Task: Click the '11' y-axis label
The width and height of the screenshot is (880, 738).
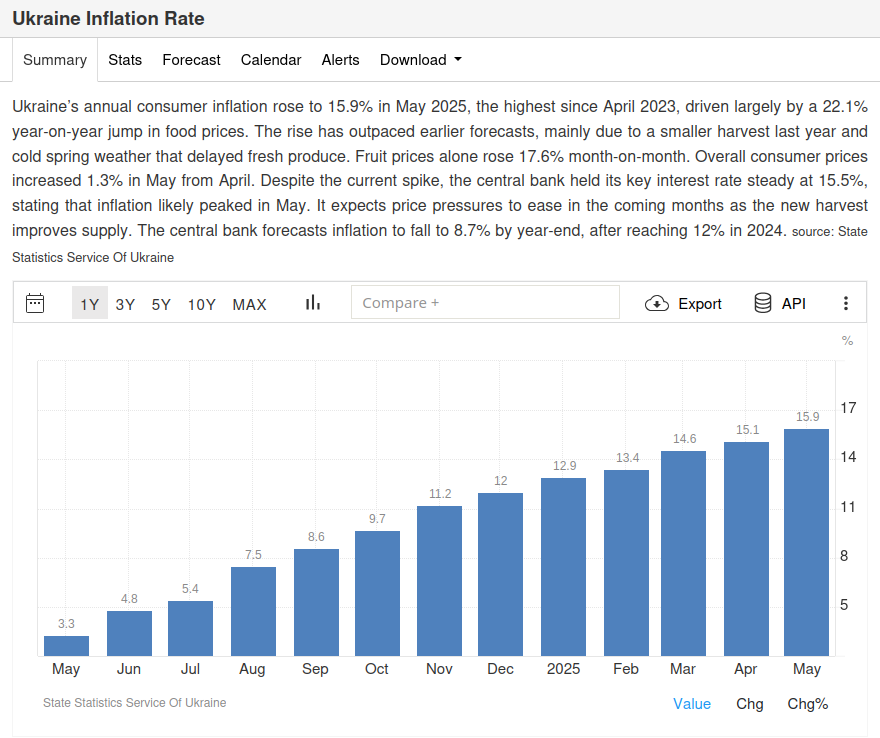Action: pos(848,507)
